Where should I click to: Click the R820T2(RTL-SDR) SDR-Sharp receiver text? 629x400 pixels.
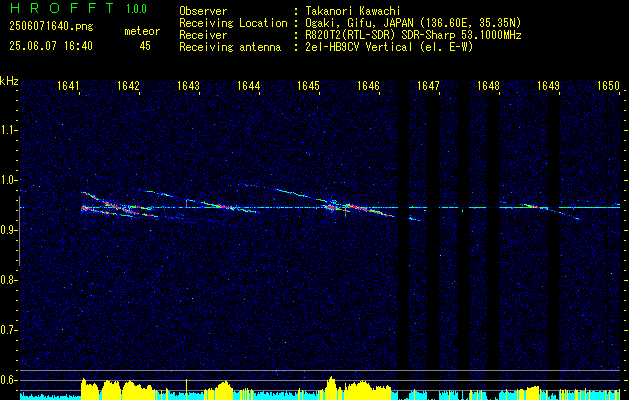413,35
